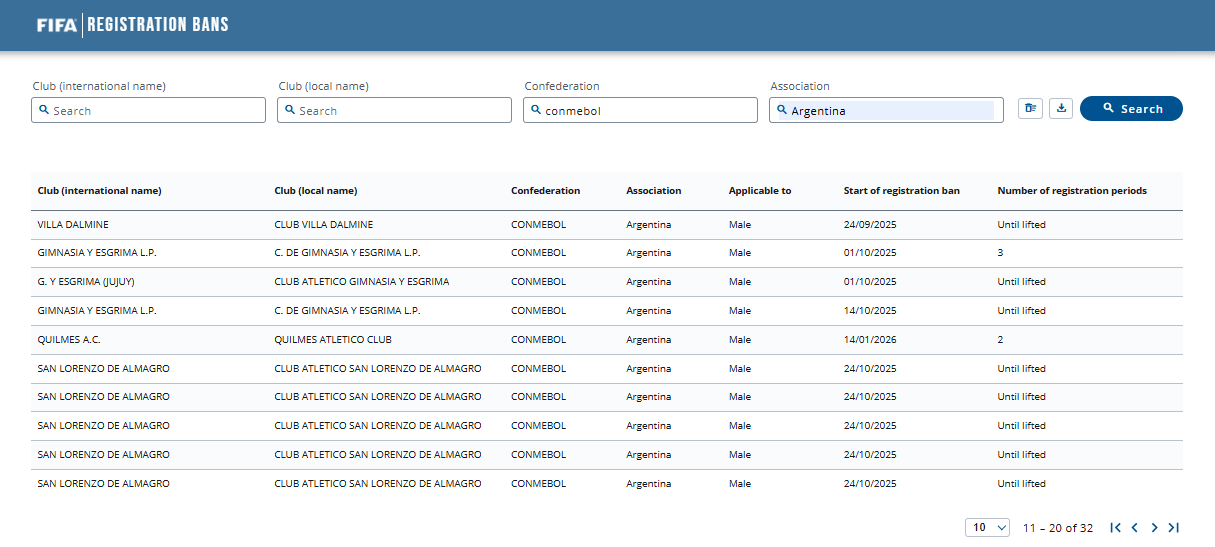The width and height of the screenshot is (1215, 547).
Task: Open the rows-per-page dropdown showing 10
Action: (987, 527)
